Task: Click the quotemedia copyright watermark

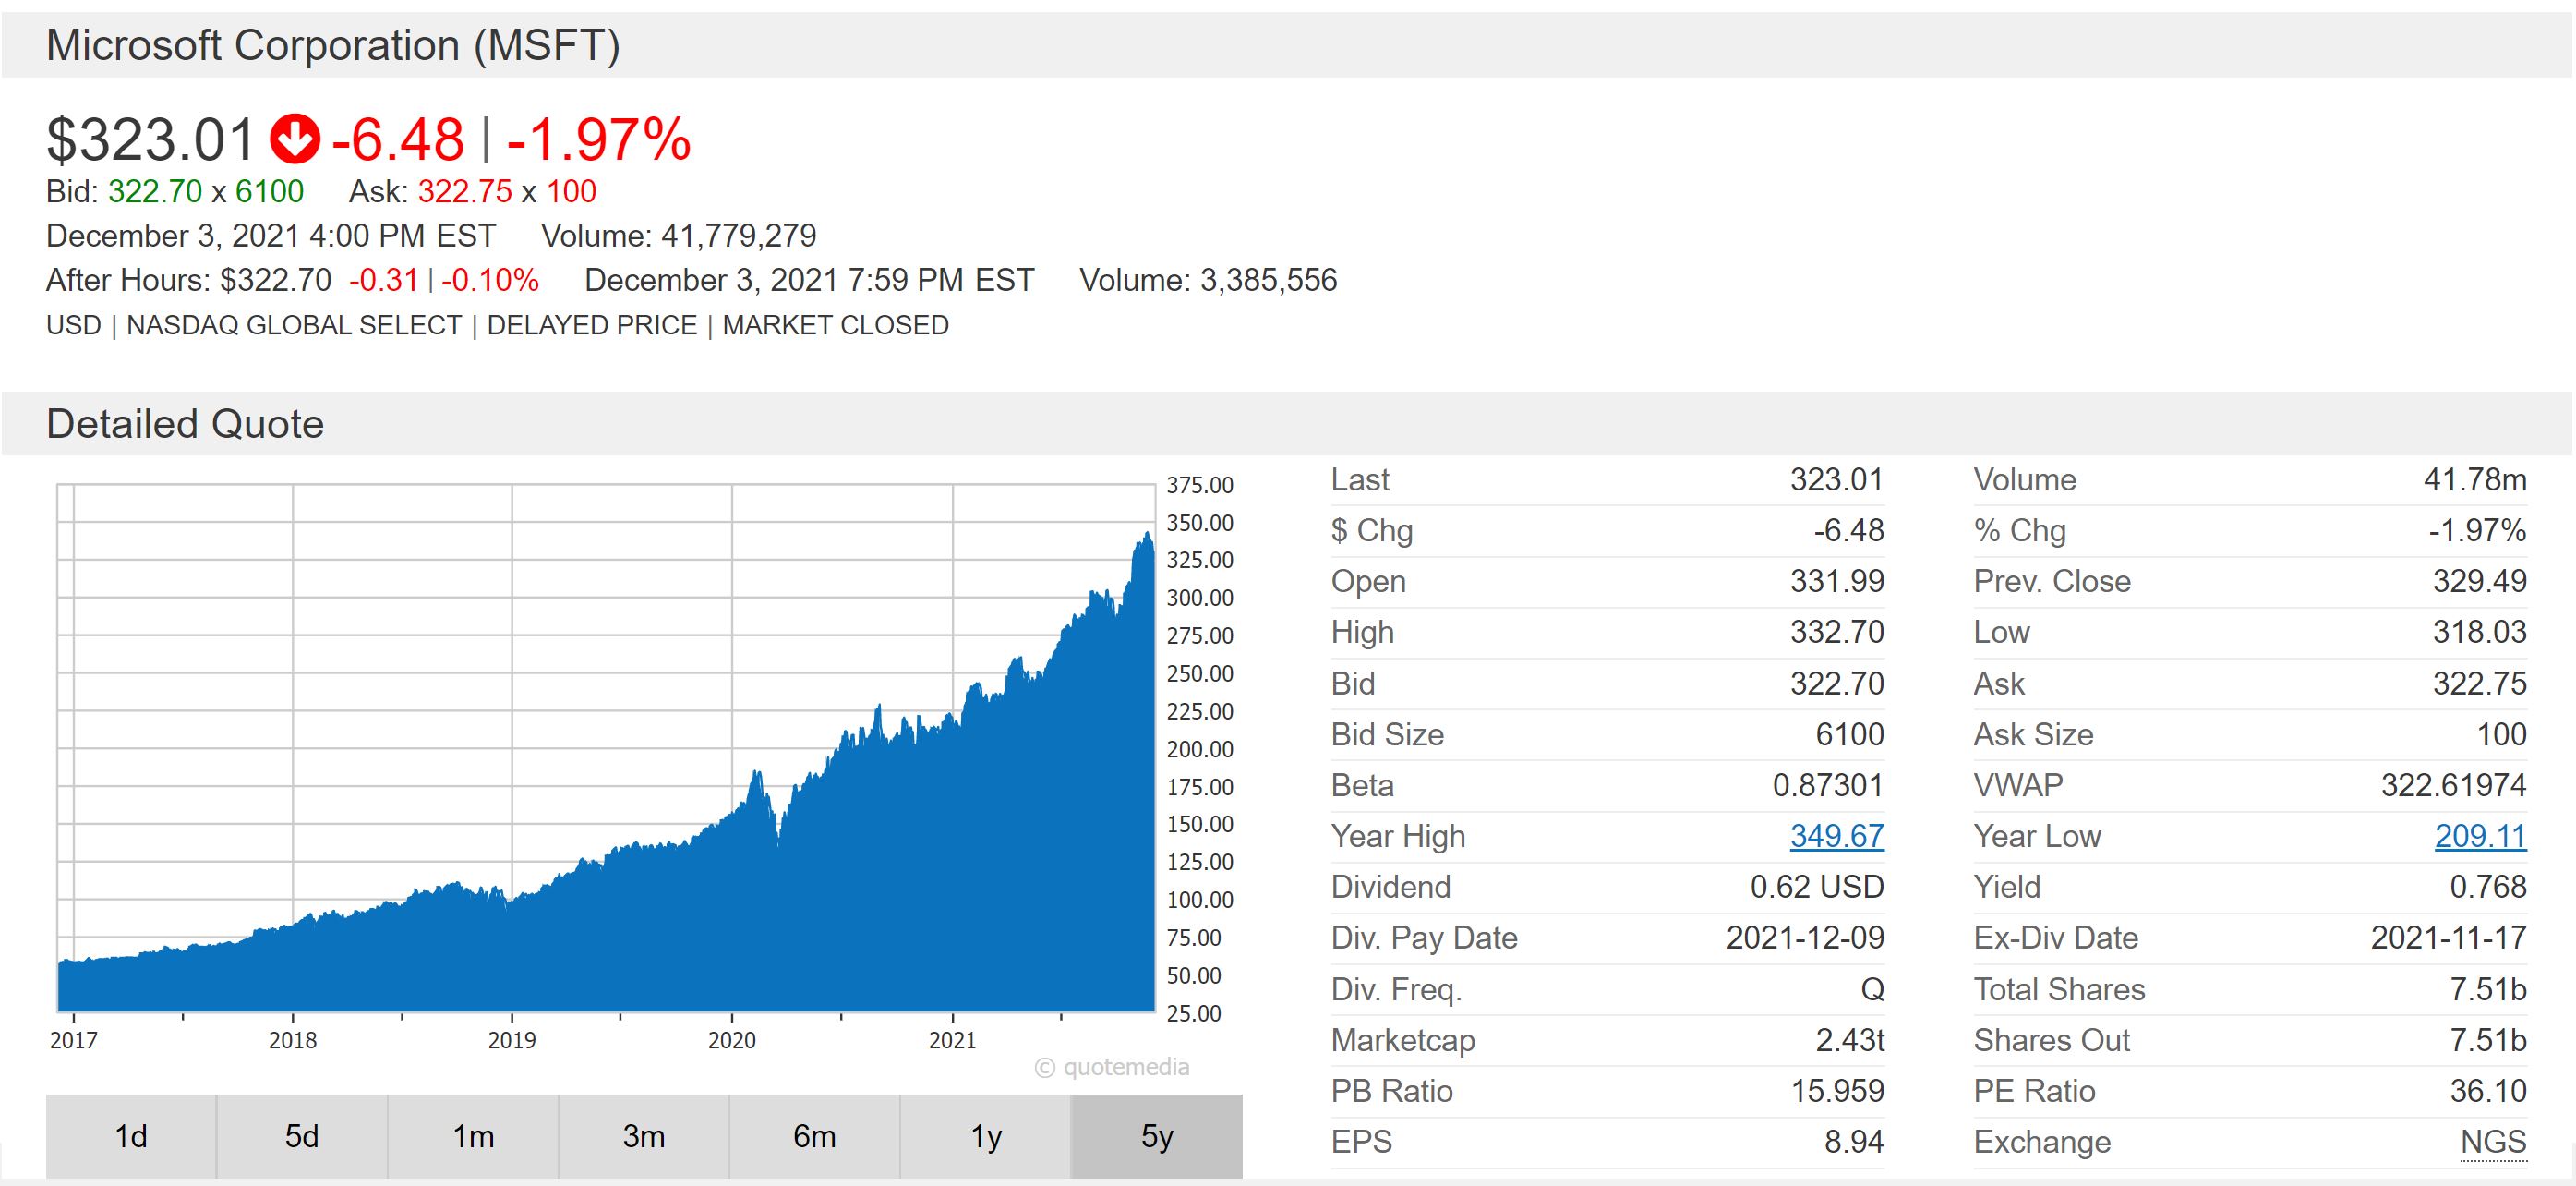Action: [x=1112, y=1068]
